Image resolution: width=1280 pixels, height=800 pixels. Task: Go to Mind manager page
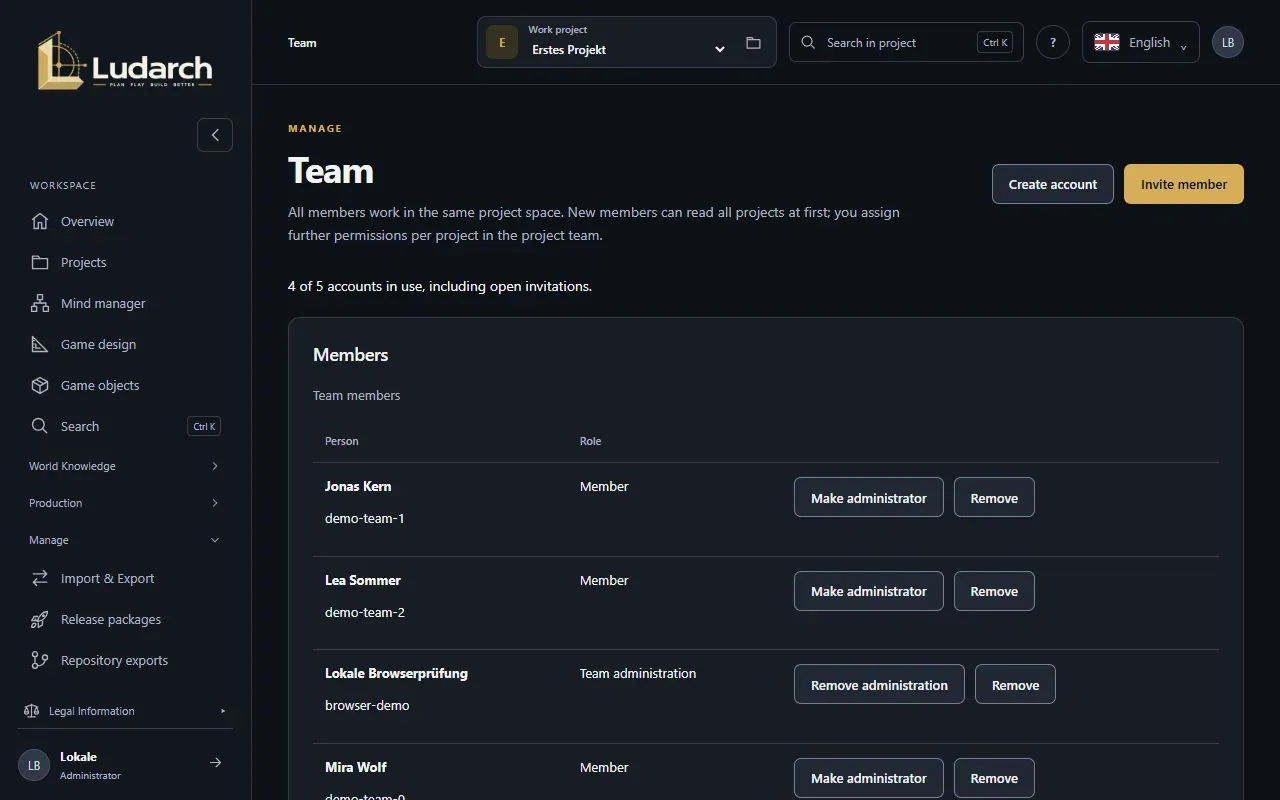click(x=125, y=303)
